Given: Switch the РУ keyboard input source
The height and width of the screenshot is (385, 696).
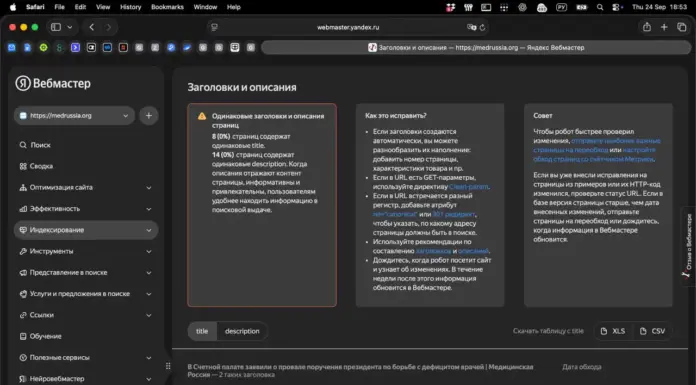Looking at the screenshot, I should click(562, 7).
